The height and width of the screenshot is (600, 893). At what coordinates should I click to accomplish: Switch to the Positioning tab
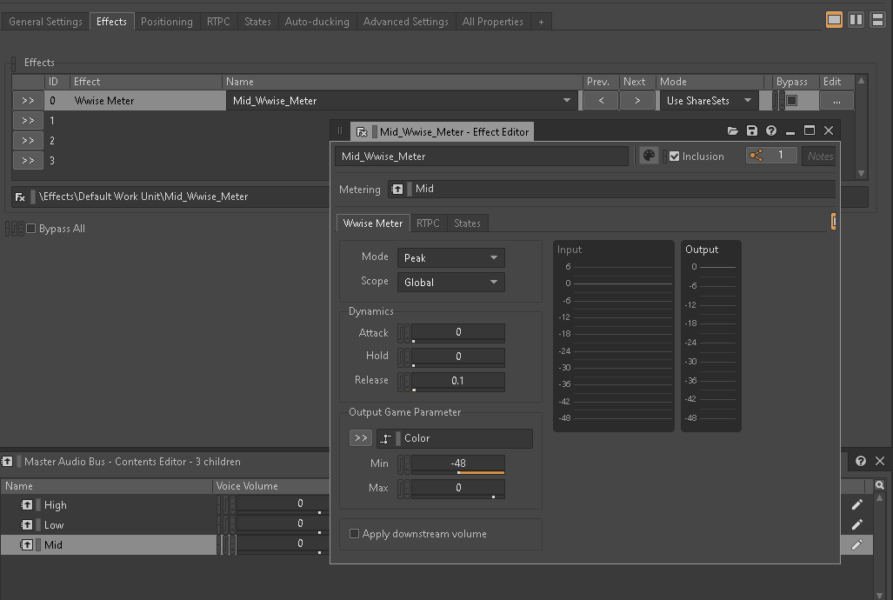(167, 22)
